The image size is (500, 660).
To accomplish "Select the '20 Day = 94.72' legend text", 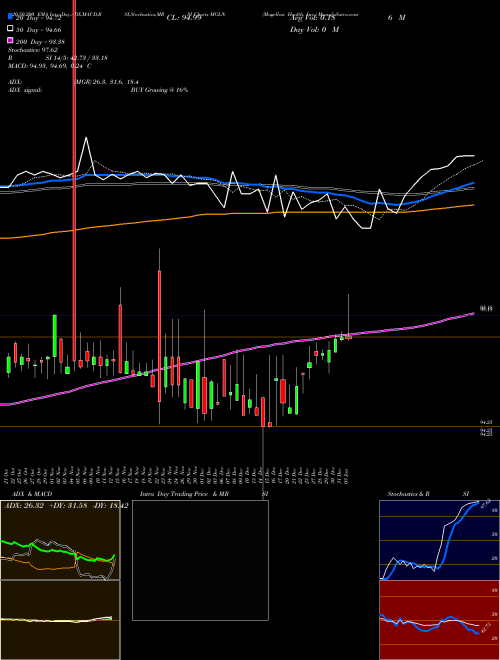I will click(38, 18).
